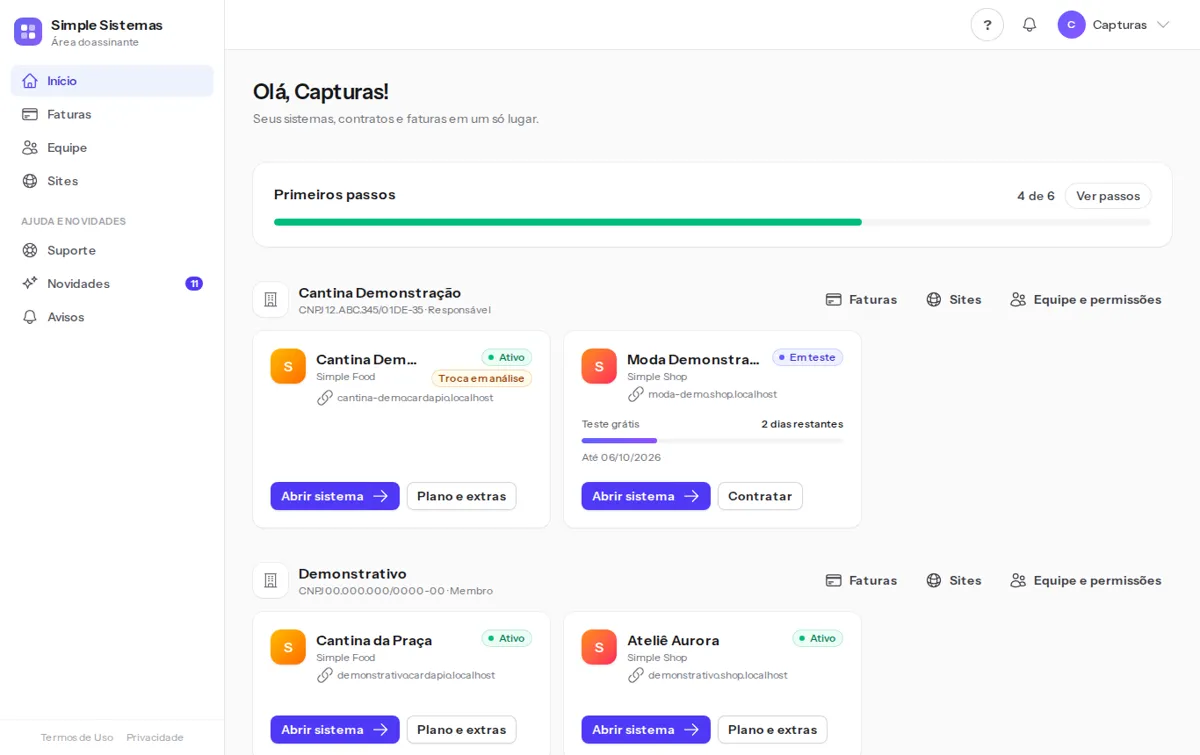Open Faturas in the sidebar menu

112,114
